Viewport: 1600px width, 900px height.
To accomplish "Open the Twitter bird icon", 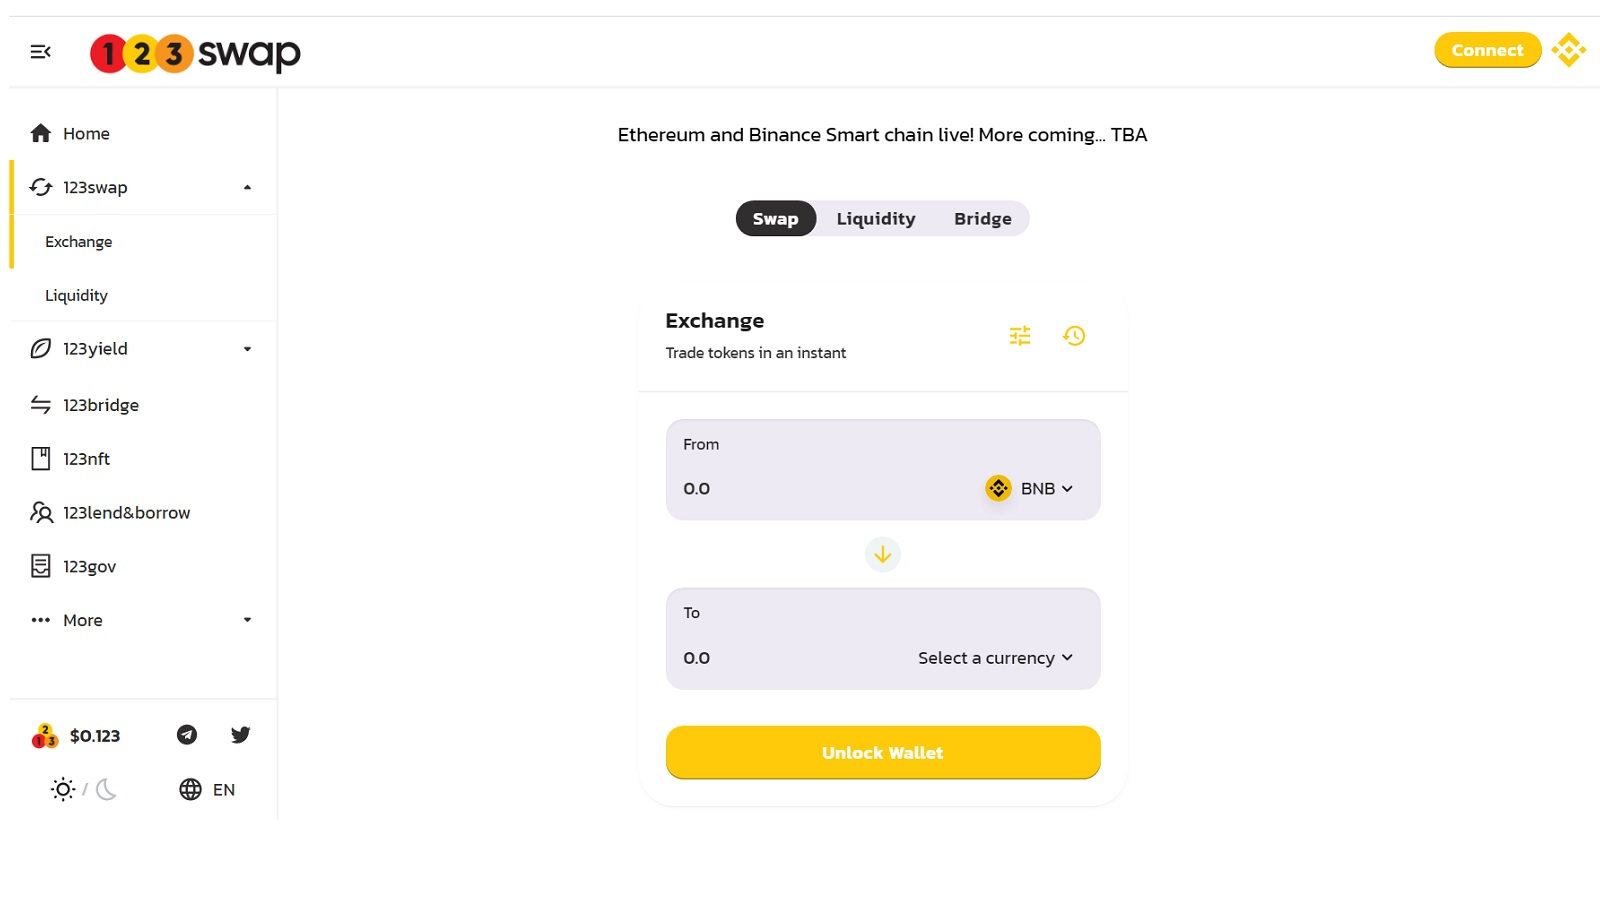I will [240, 735].
